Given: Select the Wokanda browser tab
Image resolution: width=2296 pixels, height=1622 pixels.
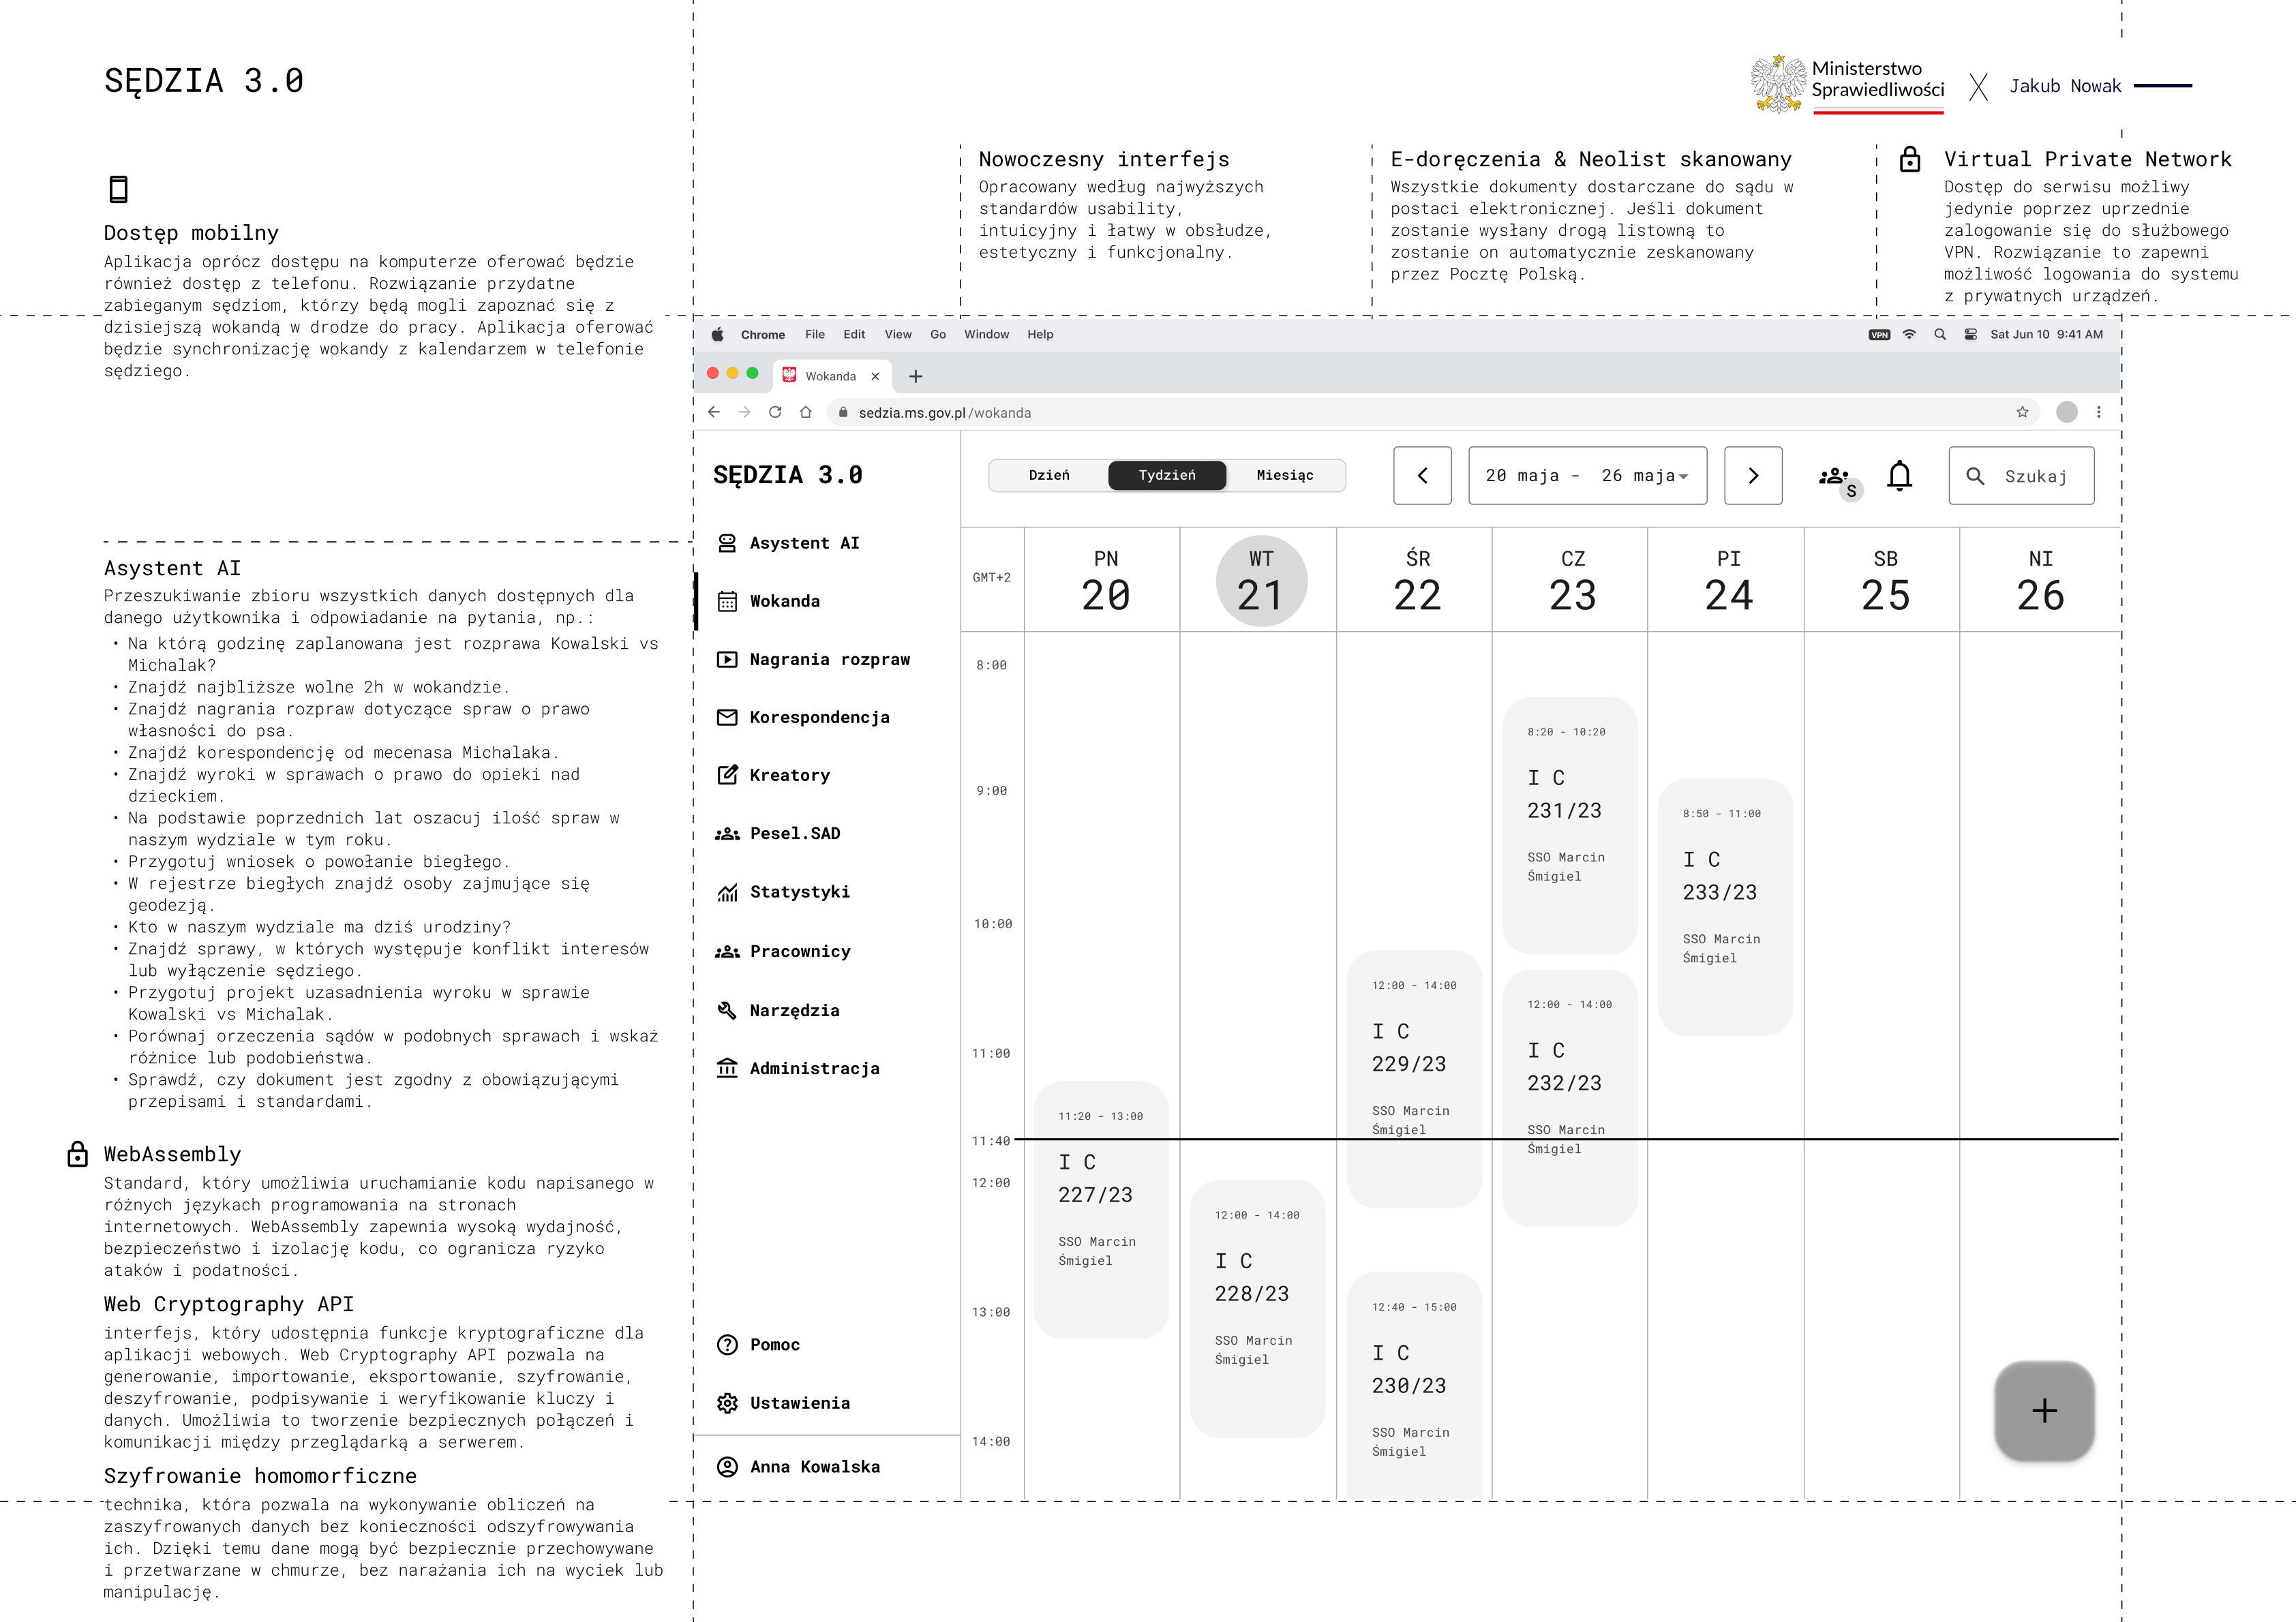Looking at the screenshot, I should tap(832, 376).
